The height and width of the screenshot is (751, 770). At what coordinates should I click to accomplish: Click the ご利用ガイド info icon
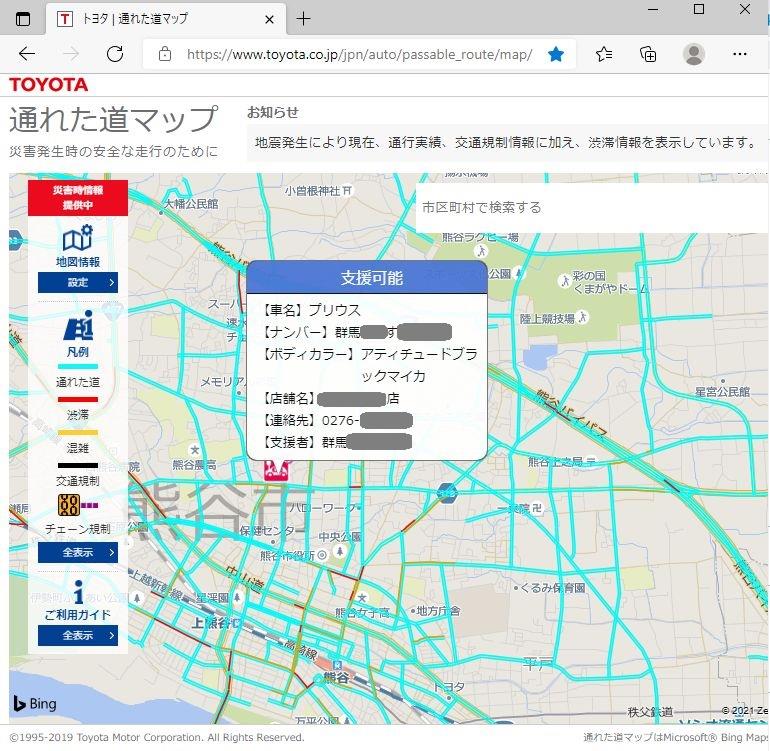[x=78, y=592]
